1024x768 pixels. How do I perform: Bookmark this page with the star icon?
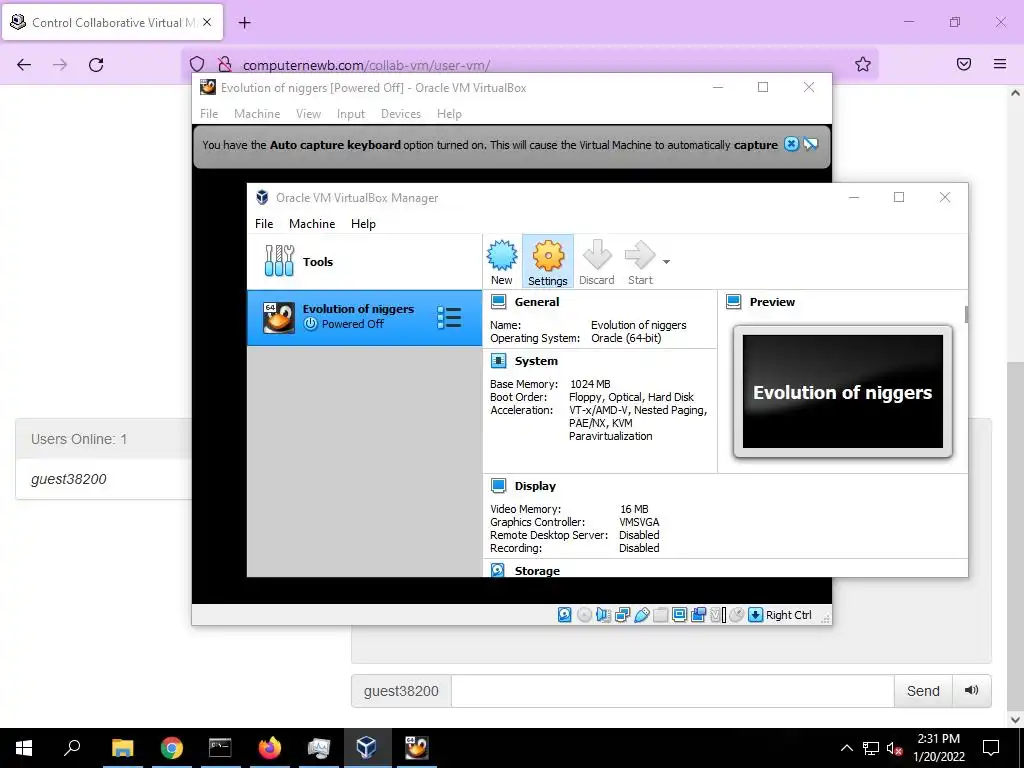click(x=863, y=64)
